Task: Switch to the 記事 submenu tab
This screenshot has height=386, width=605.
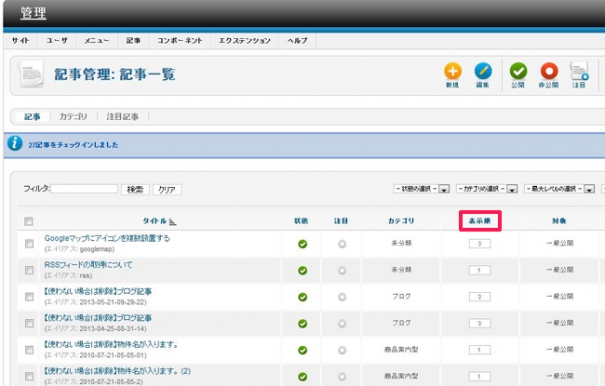Action: (x=32, y=117)
